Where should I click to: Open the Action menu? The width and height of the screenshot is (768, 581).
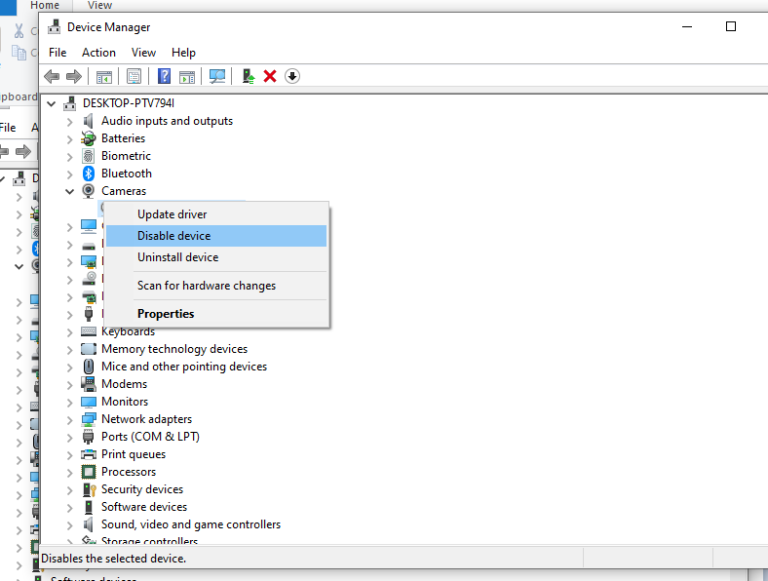point(98,52)
